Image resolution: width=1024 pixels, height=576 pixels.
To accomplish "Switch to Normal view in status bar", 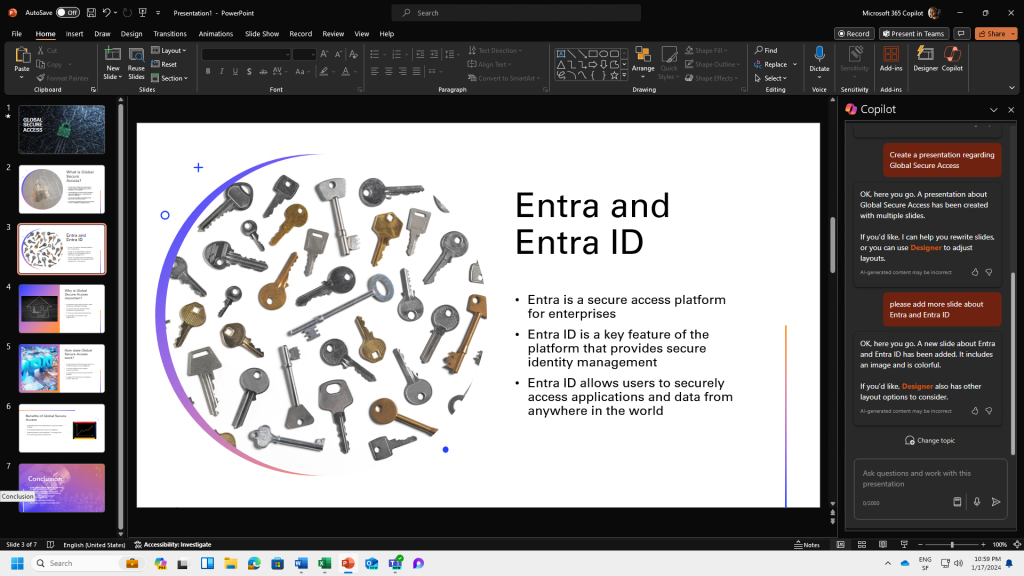I will 840,544.
